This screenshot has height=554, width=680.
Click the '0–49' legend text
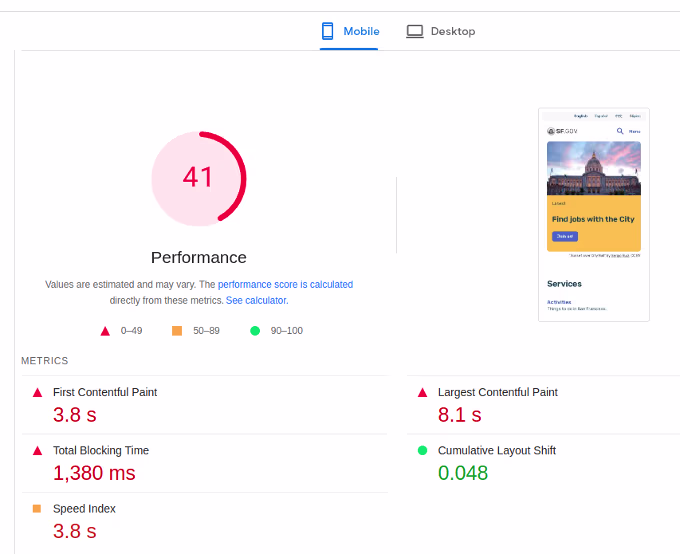tap(131, 331)
